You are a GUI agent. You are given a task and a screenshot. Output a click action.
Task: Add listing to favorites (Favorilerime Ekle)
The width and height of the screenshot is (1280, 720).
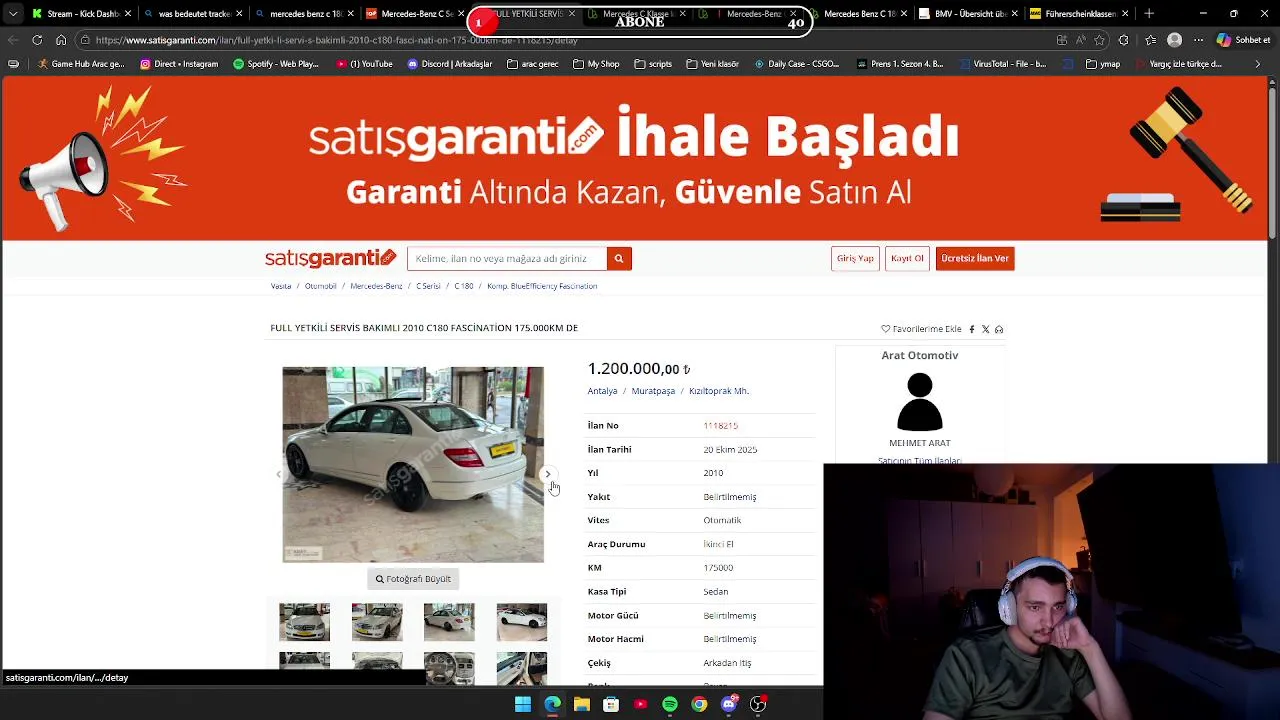coord(921,329)
